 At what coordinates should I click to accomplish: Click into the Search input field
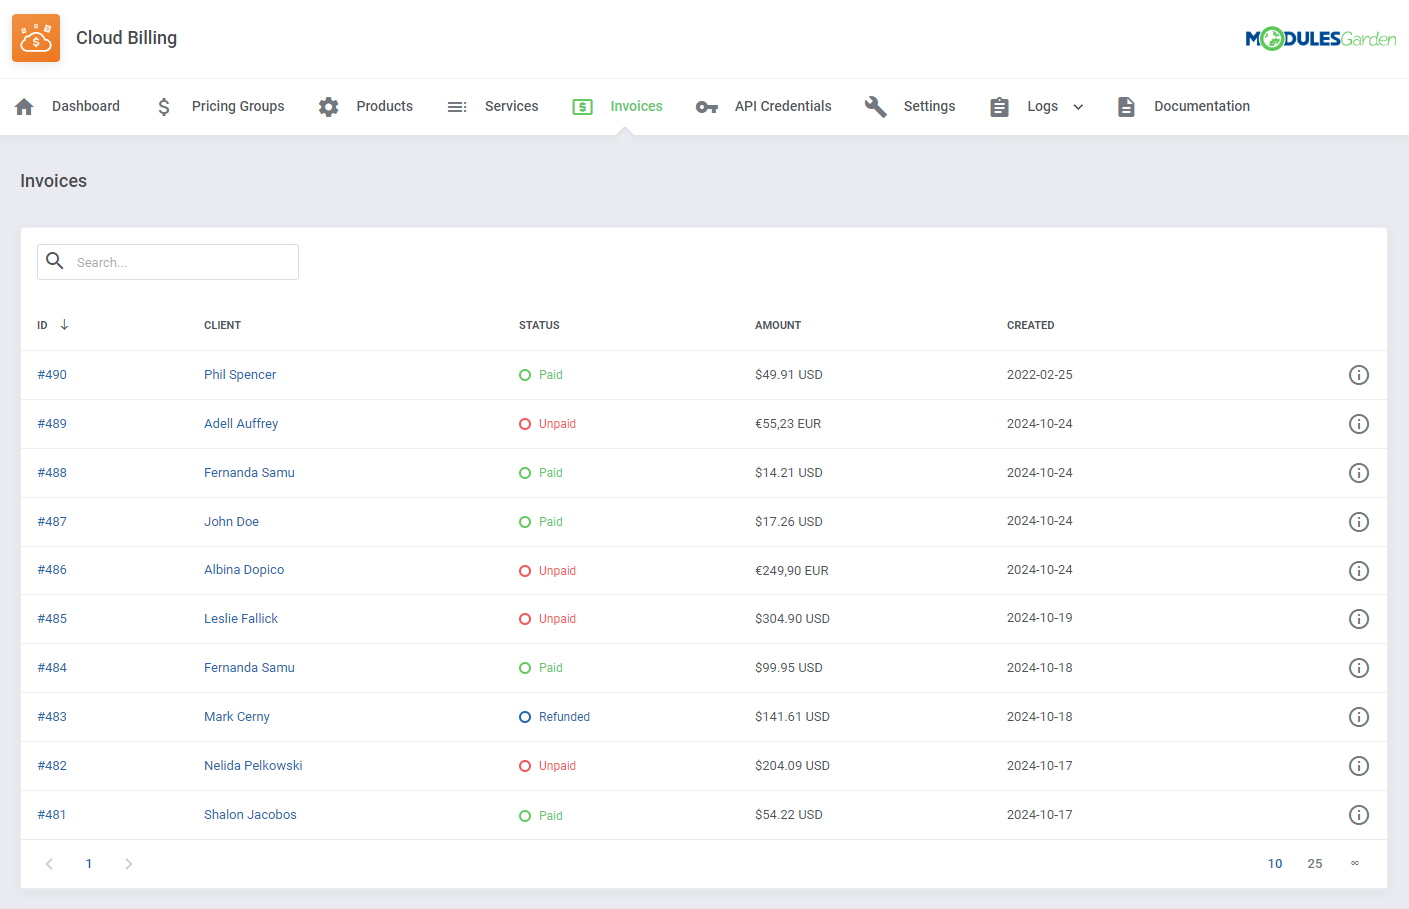pyautogui.click(x=168, y=262)
